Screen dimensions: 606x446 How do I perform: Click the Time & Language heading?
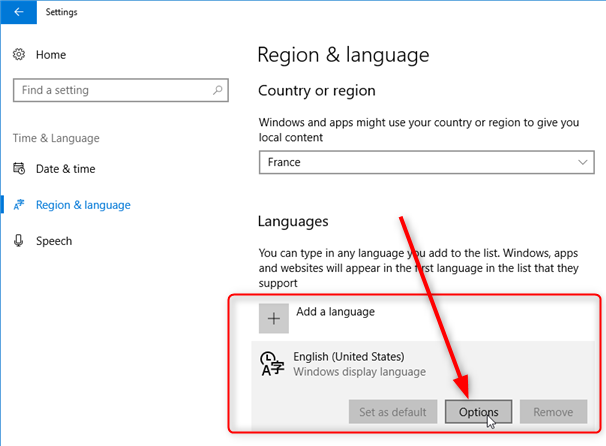coord(56,138)
